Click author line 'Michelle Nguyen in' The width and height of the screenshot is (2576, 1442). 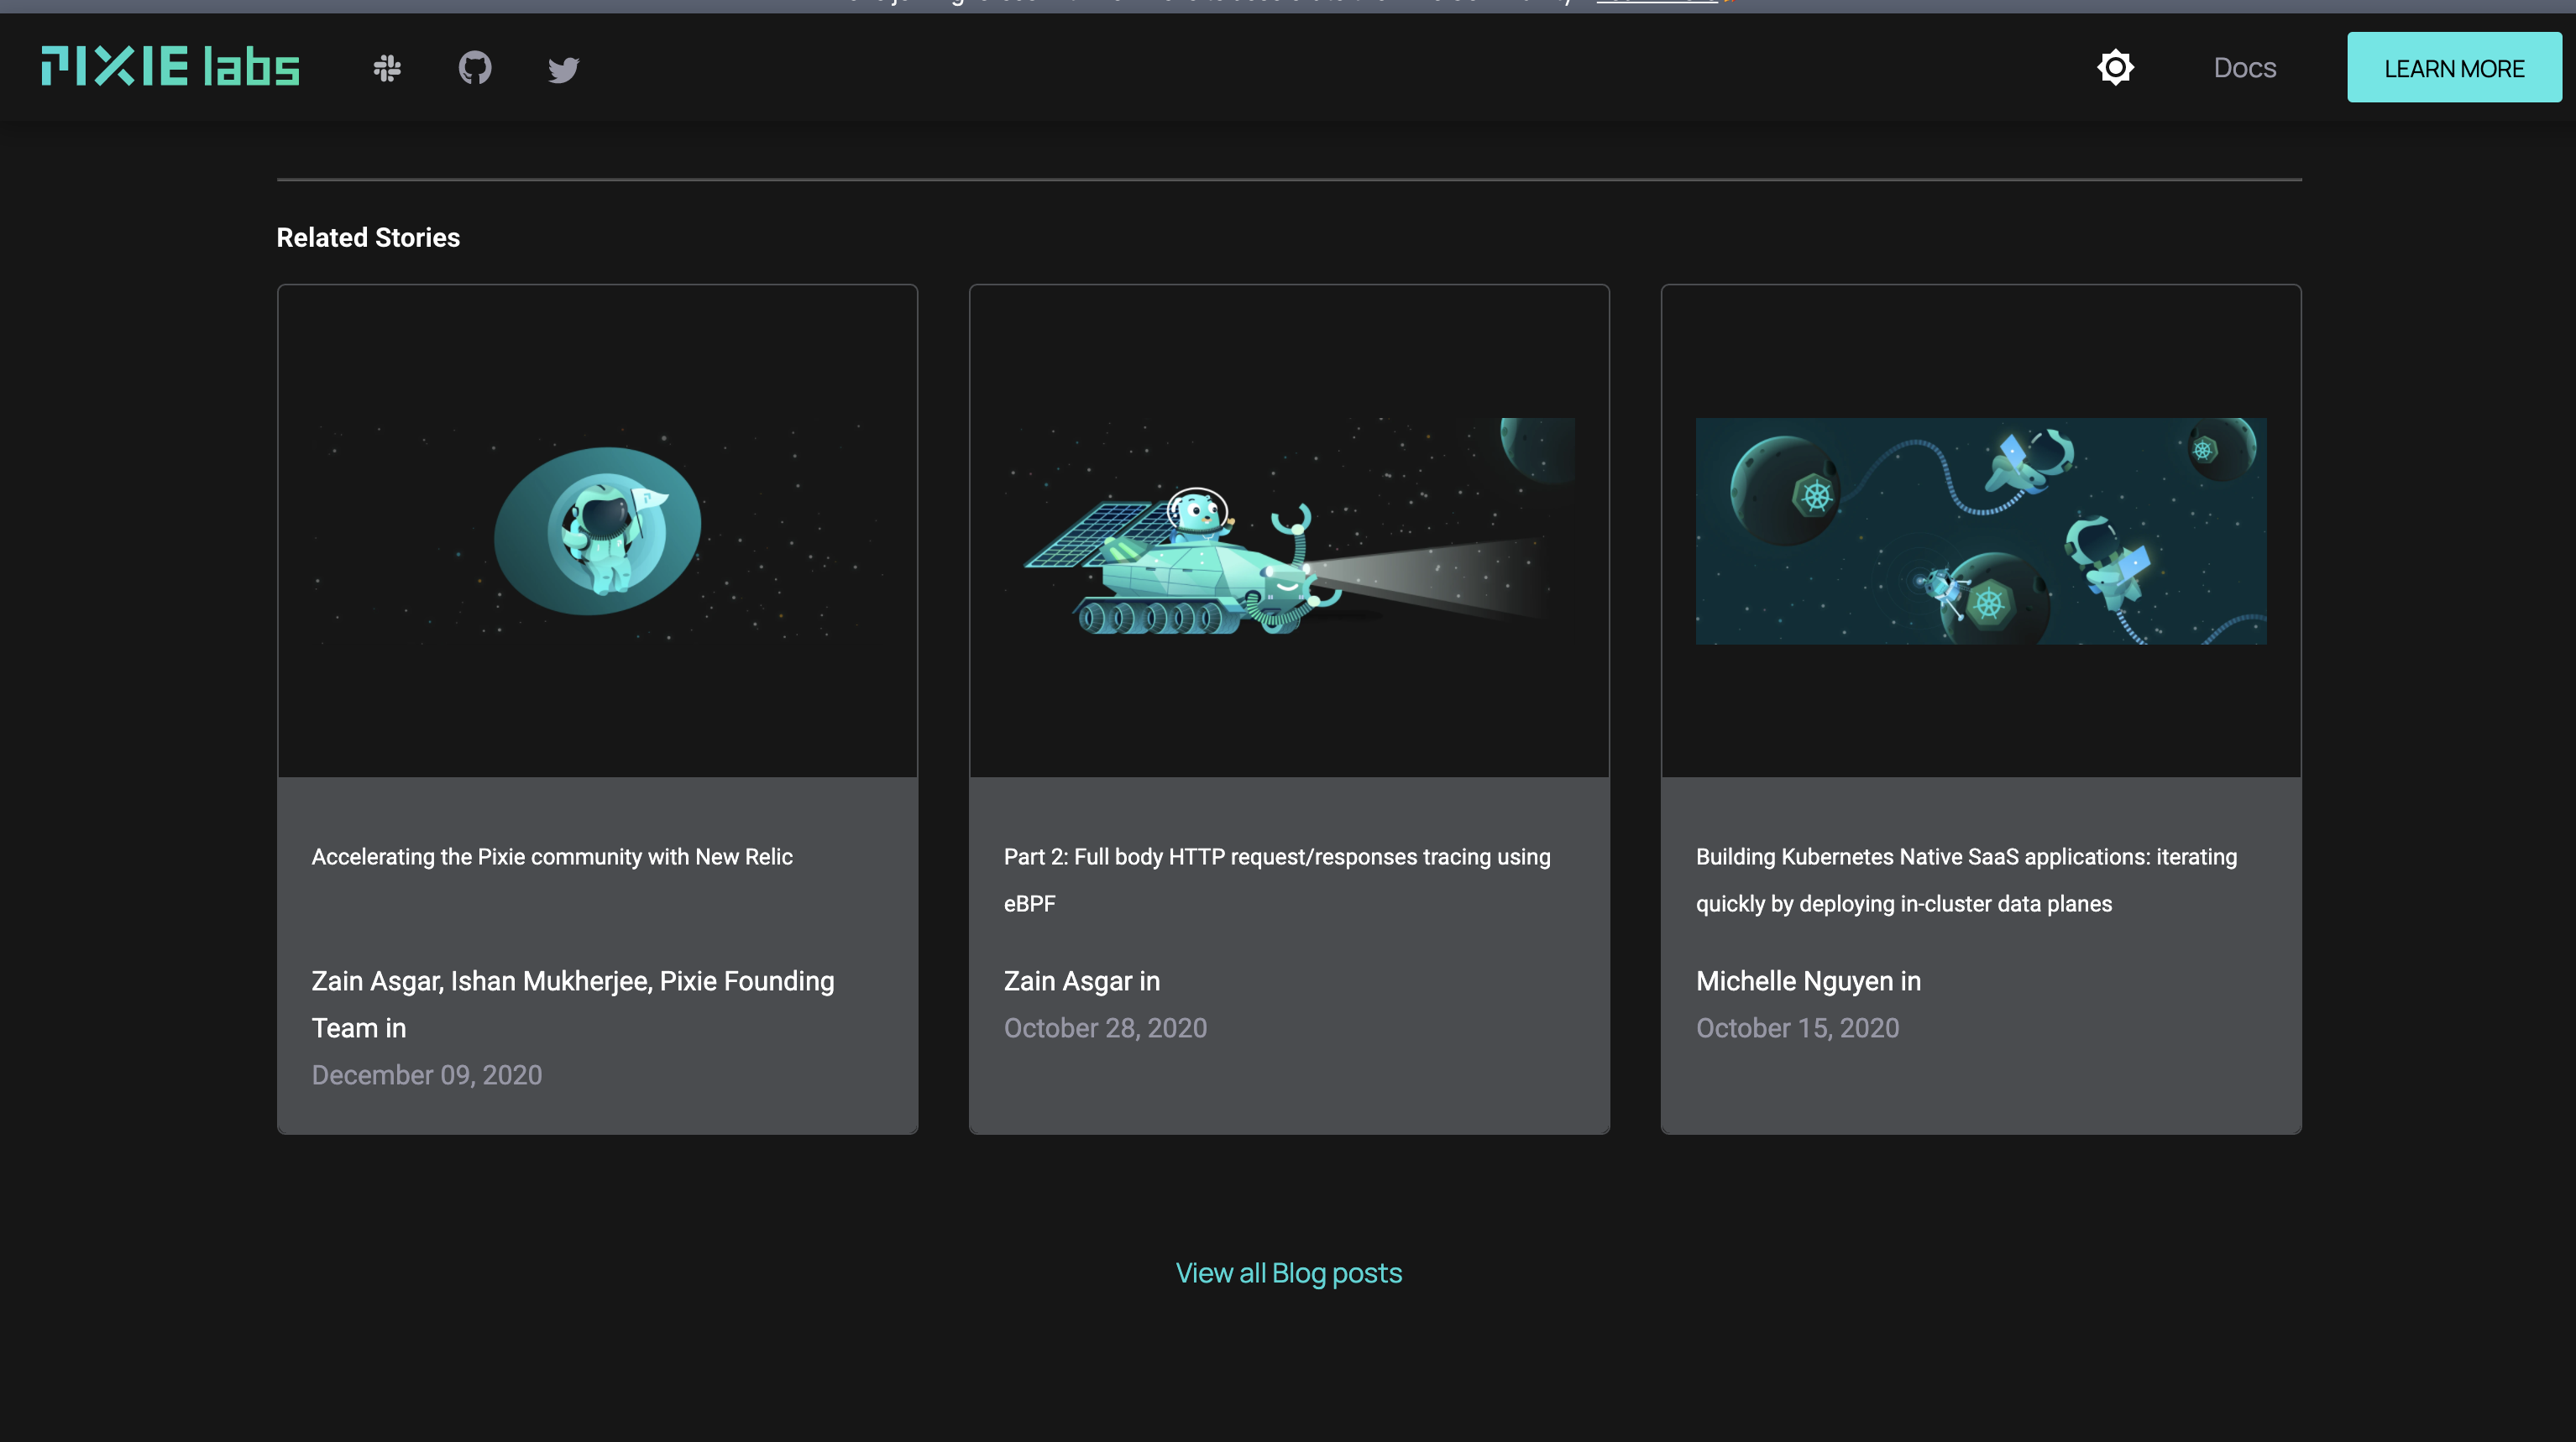coord(1807,980)
